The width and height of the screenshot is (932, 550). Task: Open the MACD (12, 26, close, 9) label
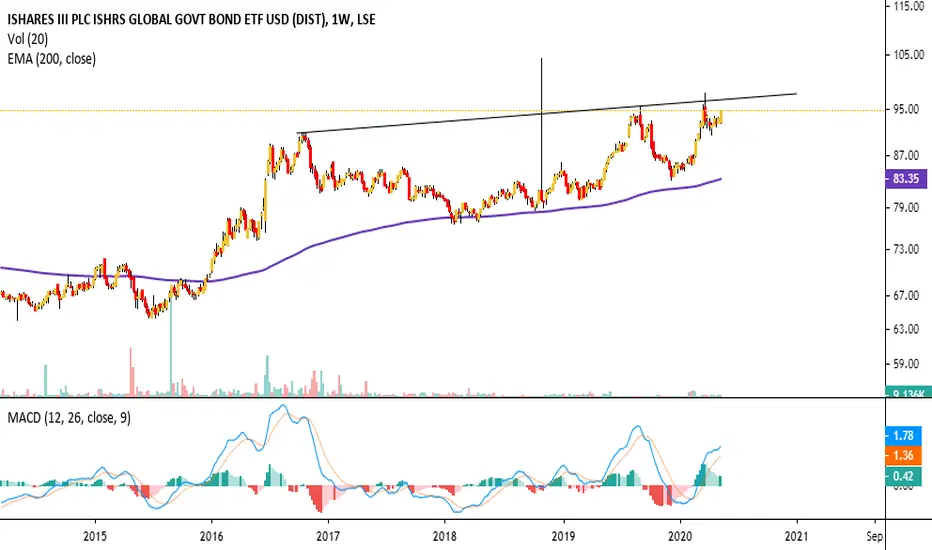coord(69,418)
